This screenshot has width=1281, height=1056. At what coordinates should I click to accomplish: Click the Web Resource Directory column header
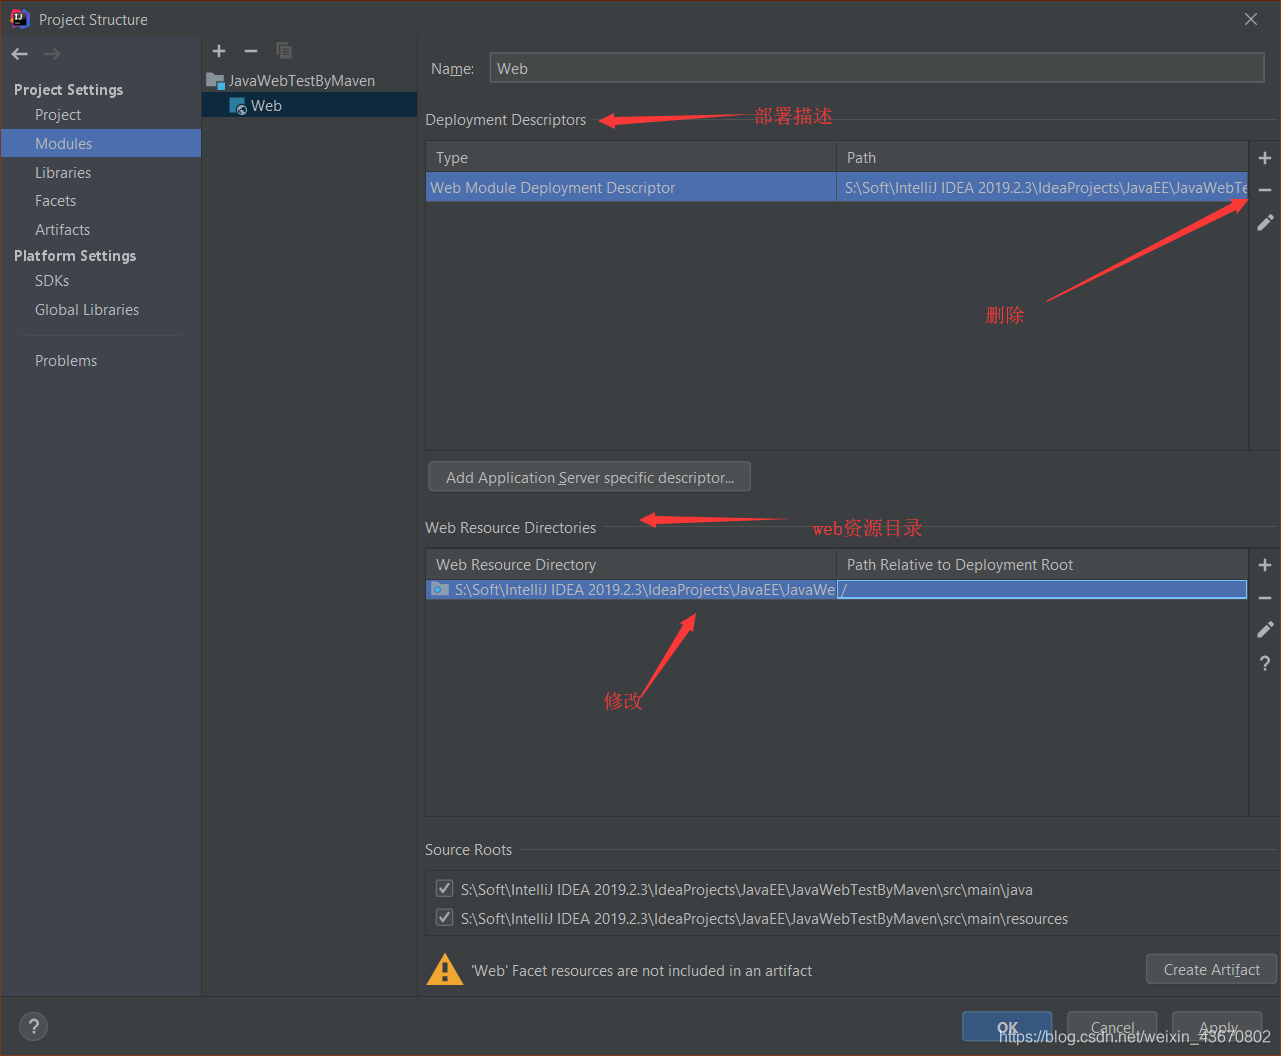pyautogui.click(x=631, y=565)
